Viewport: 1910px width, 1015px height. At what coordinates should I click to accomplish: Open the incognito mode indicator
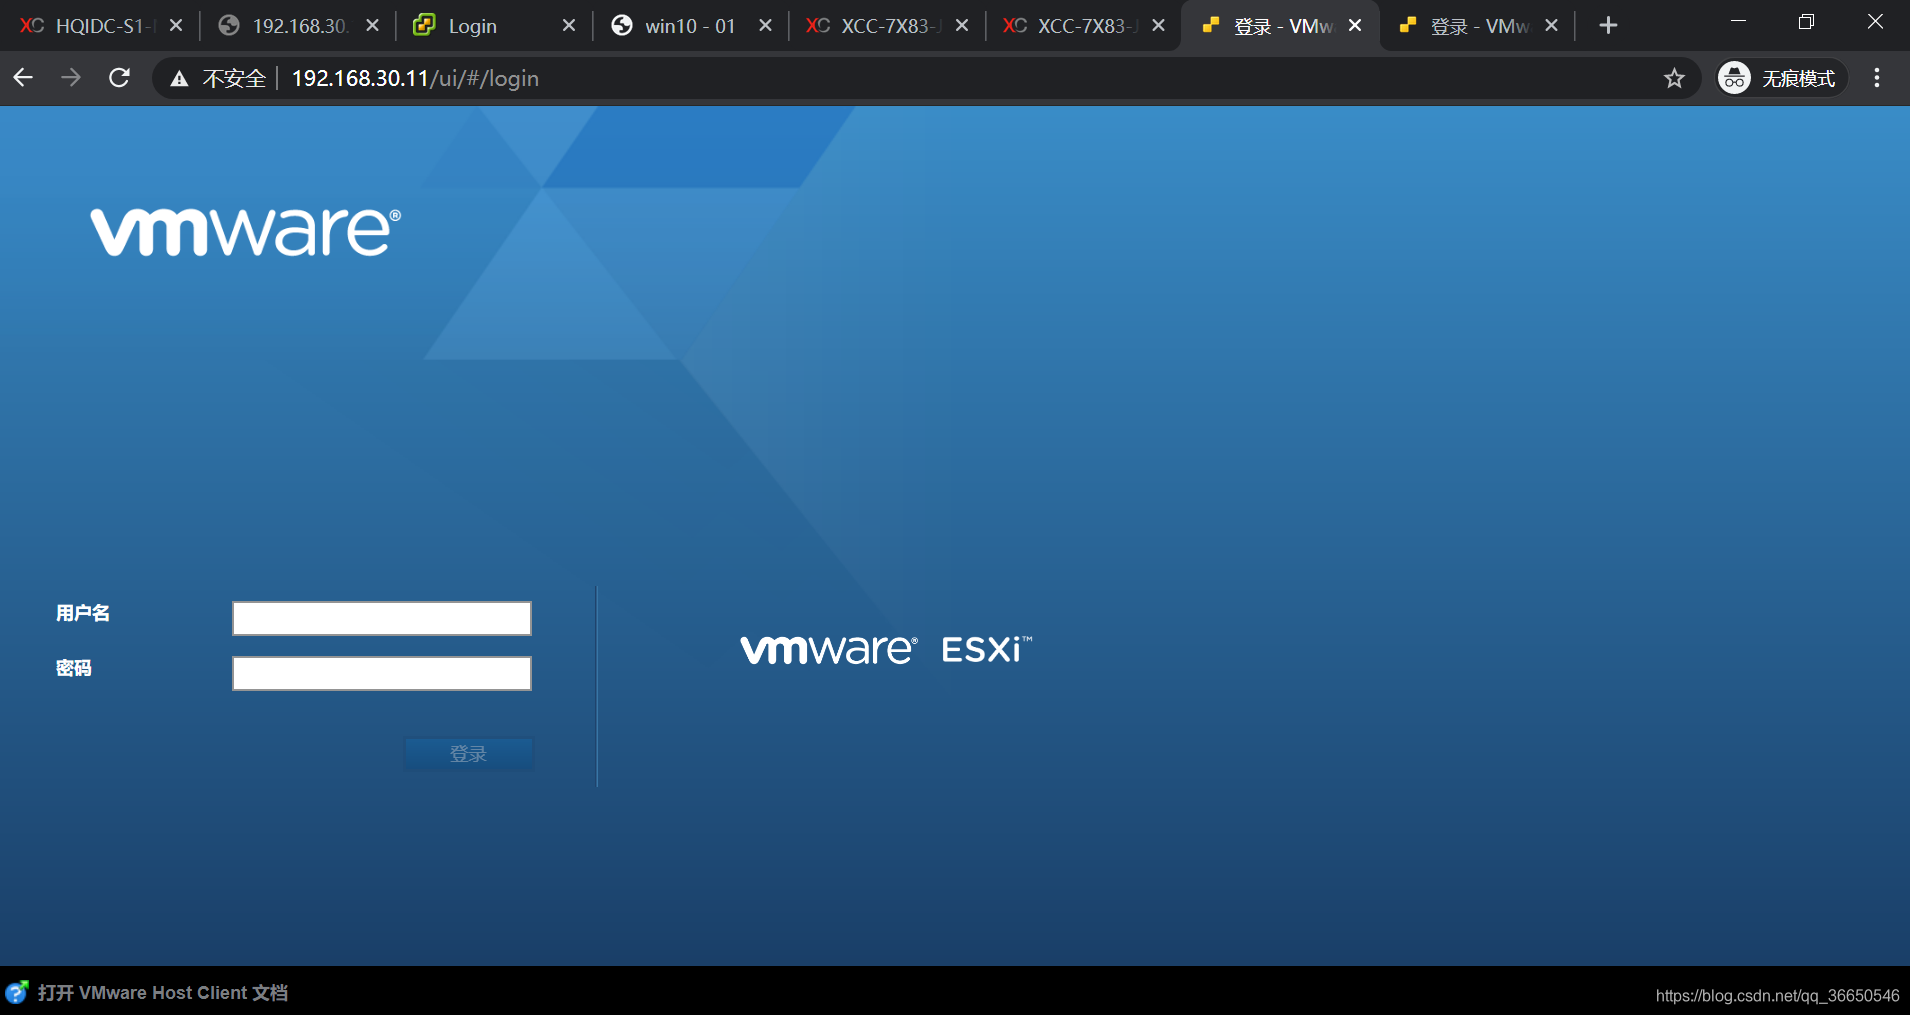click(x=1782, y=78)
